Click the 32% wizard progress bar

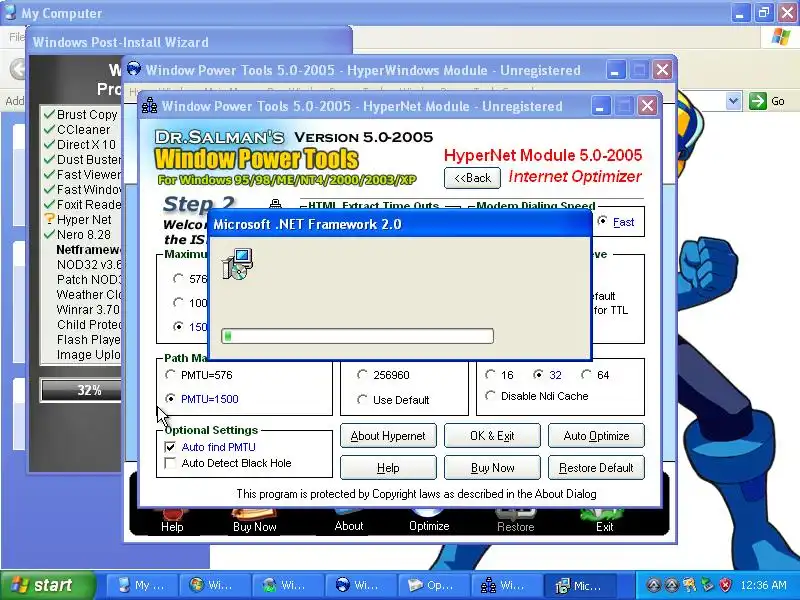81,390
